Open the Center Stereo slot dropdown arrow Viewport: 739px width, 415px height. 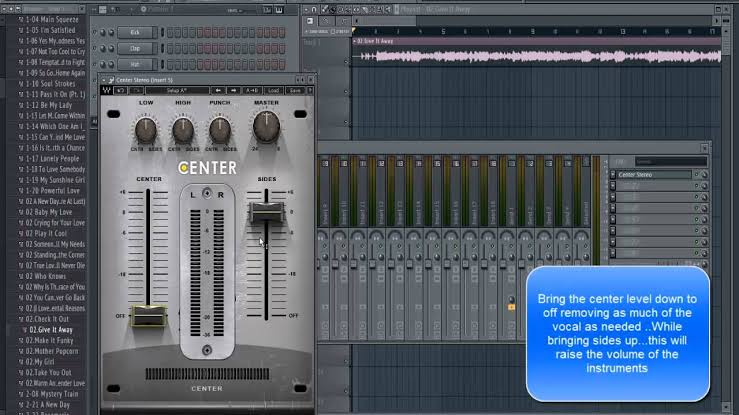click(613, 175)
